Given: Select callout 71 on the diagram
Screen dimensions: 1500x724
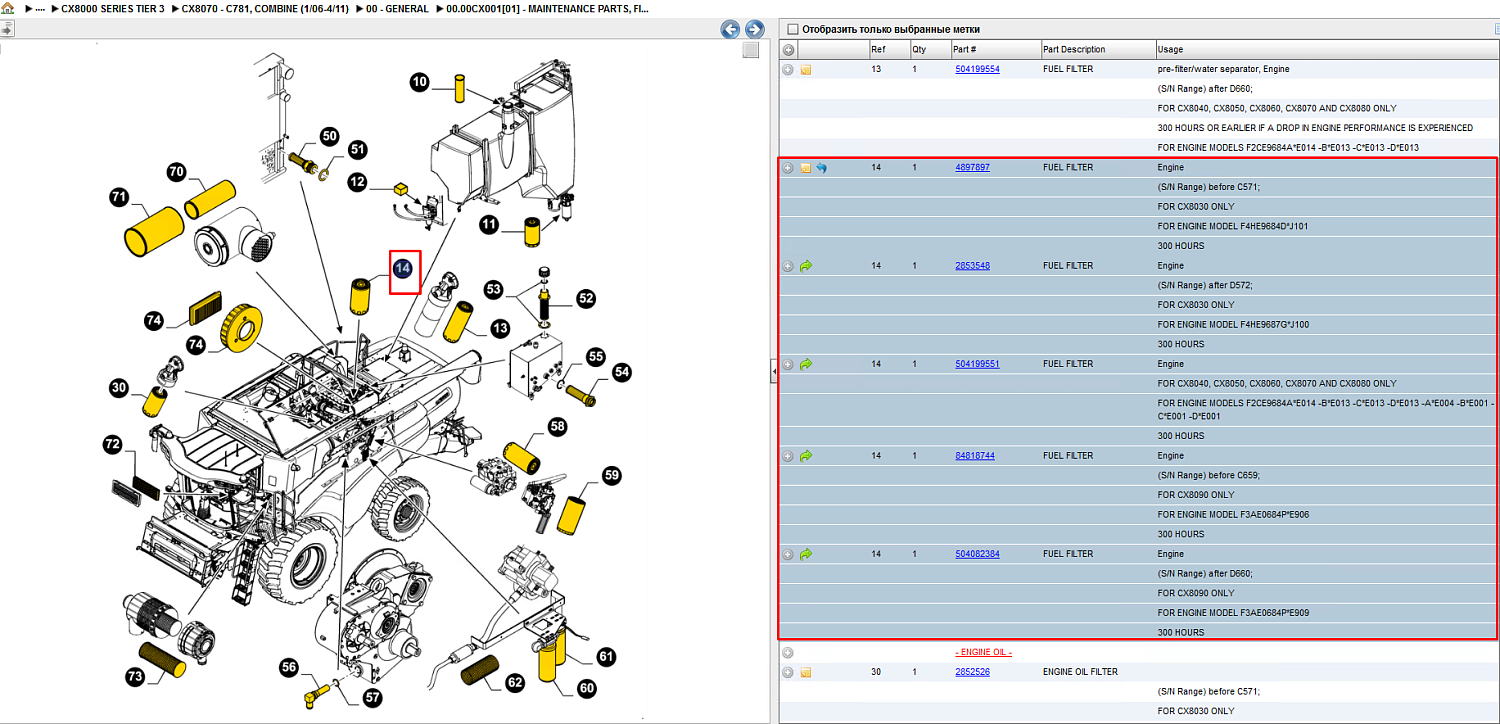Looking at the screenshot, I should tap(119, 198).
